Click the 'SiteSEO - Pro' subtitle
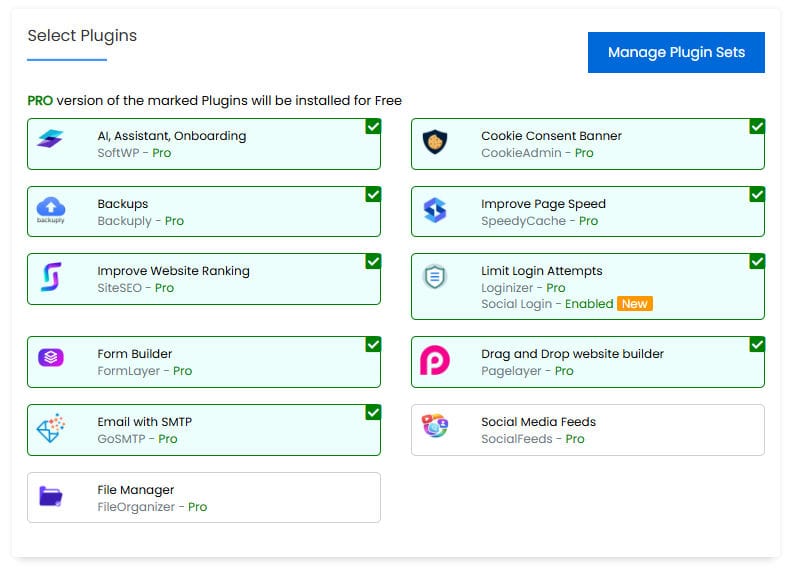The width and height of the screenshot is (799, 568). [x=136, y=288]
